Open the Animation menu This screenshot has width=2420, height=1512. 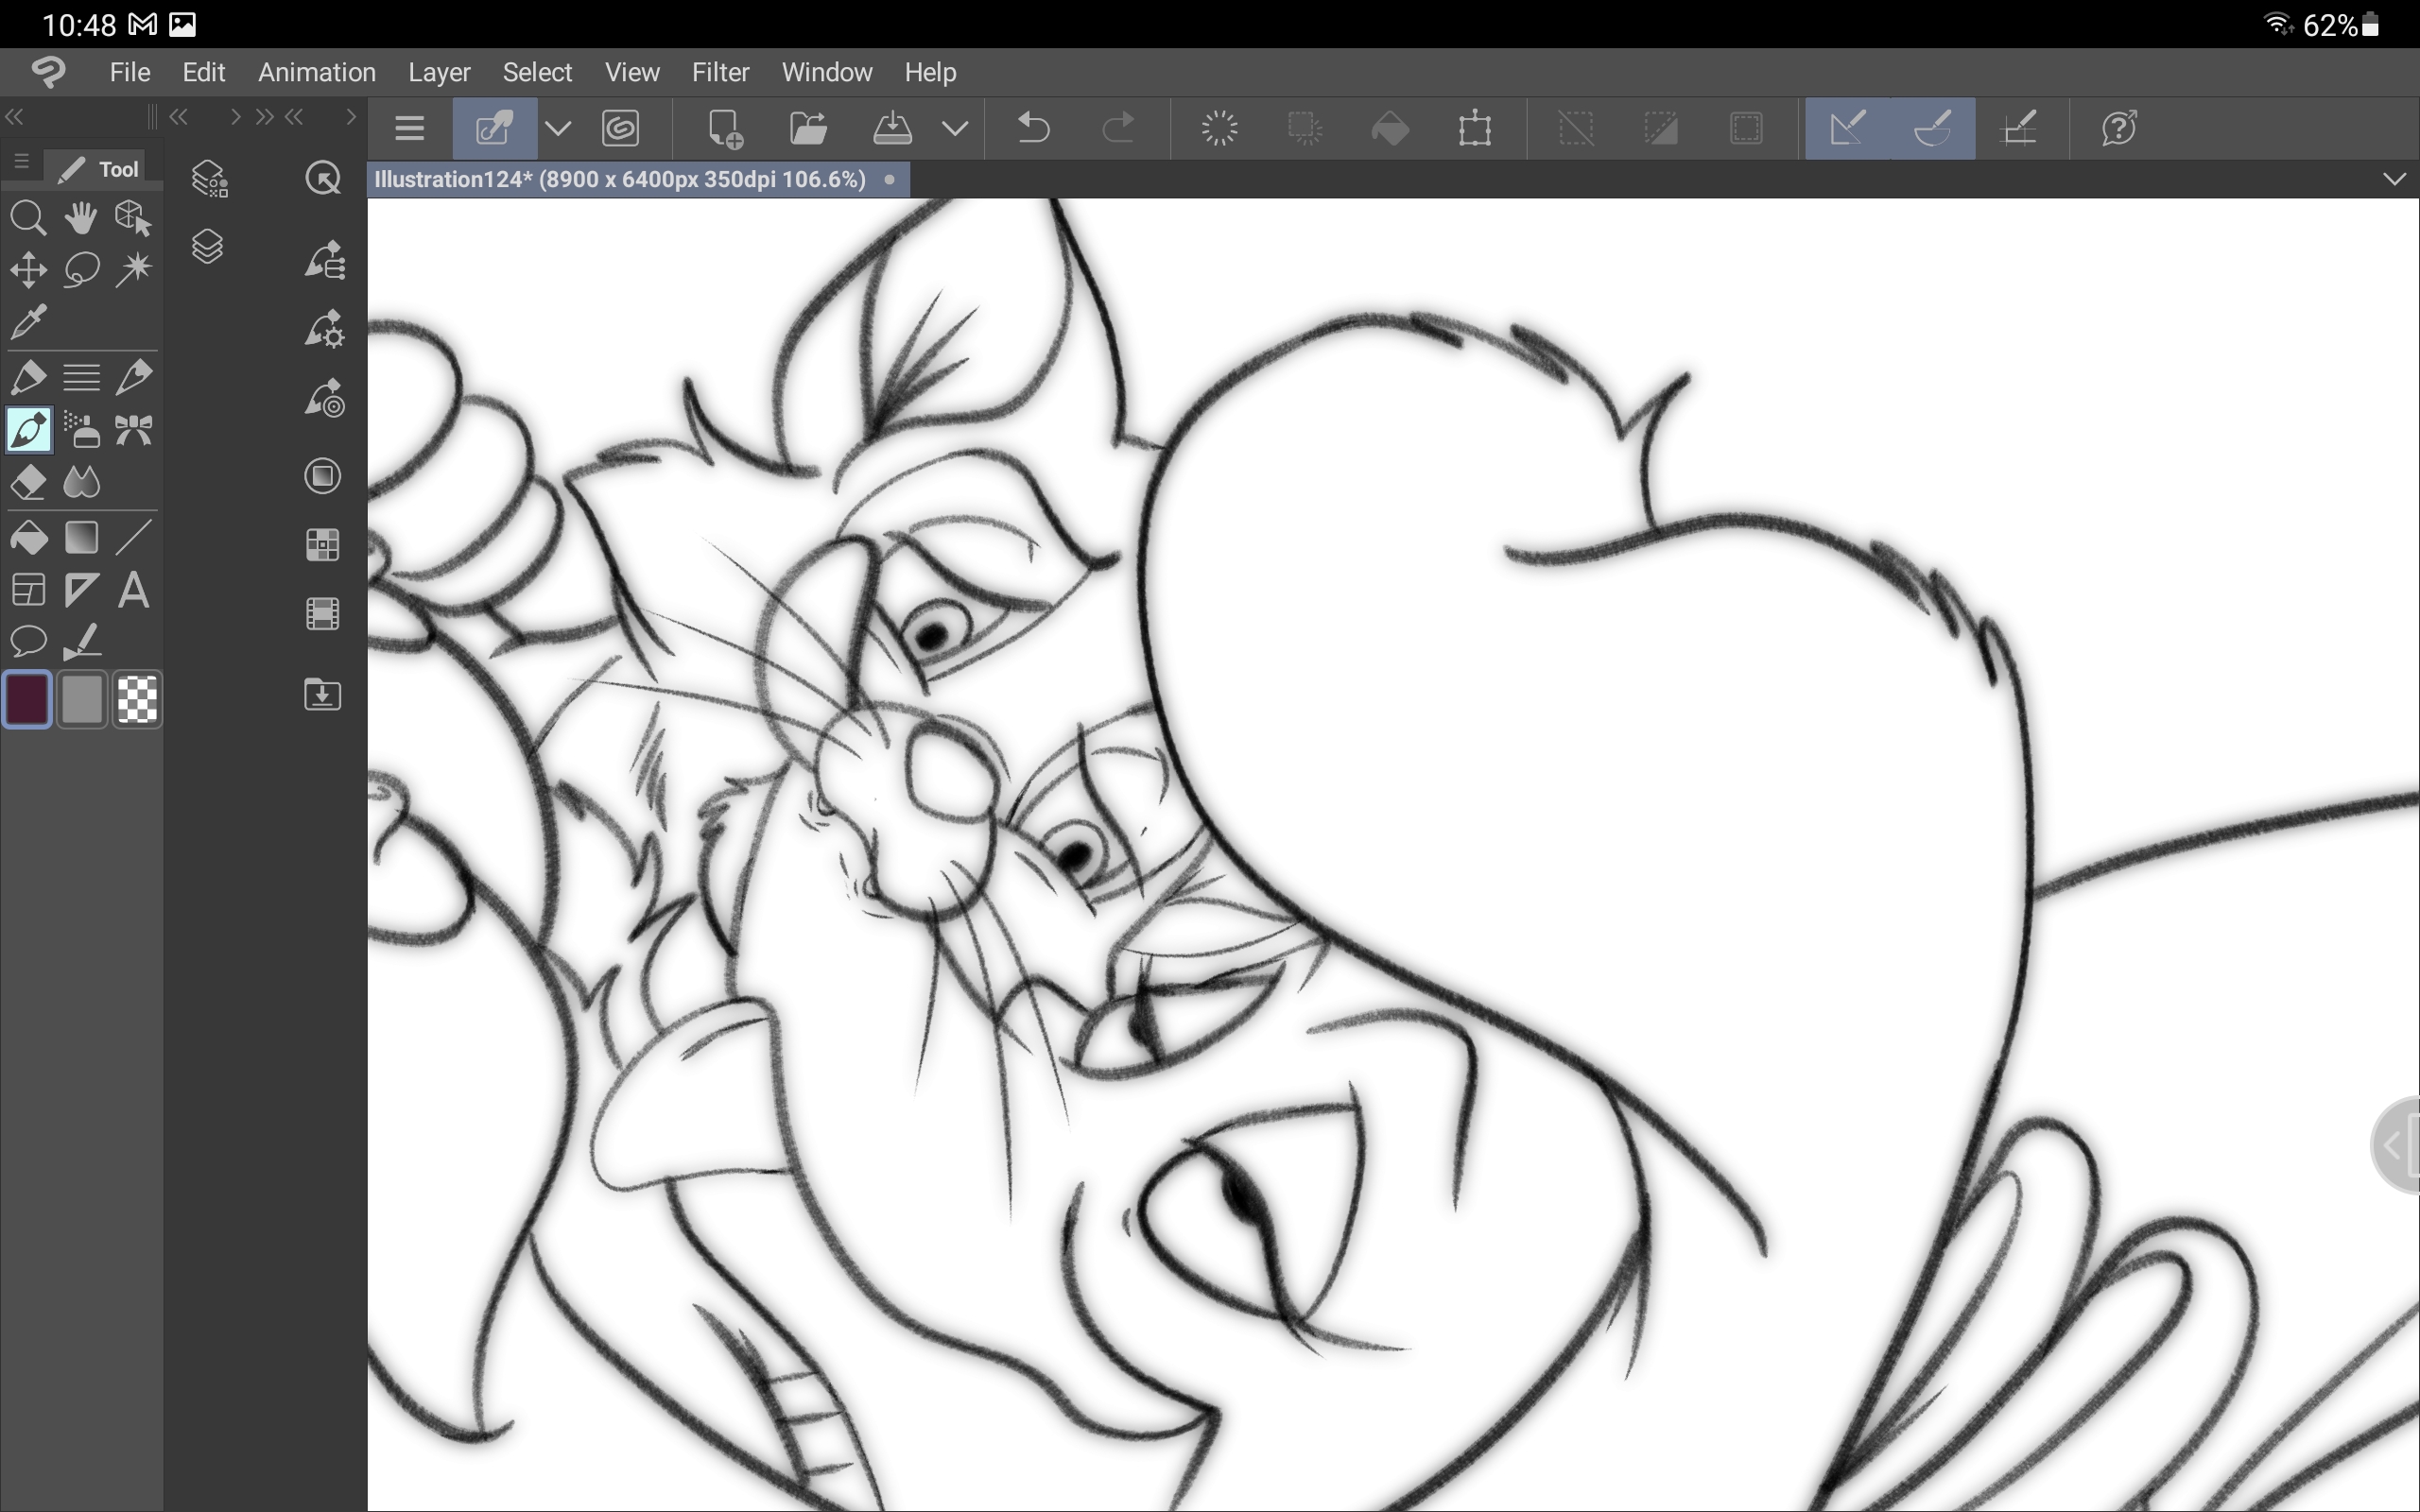click(316, 72)
